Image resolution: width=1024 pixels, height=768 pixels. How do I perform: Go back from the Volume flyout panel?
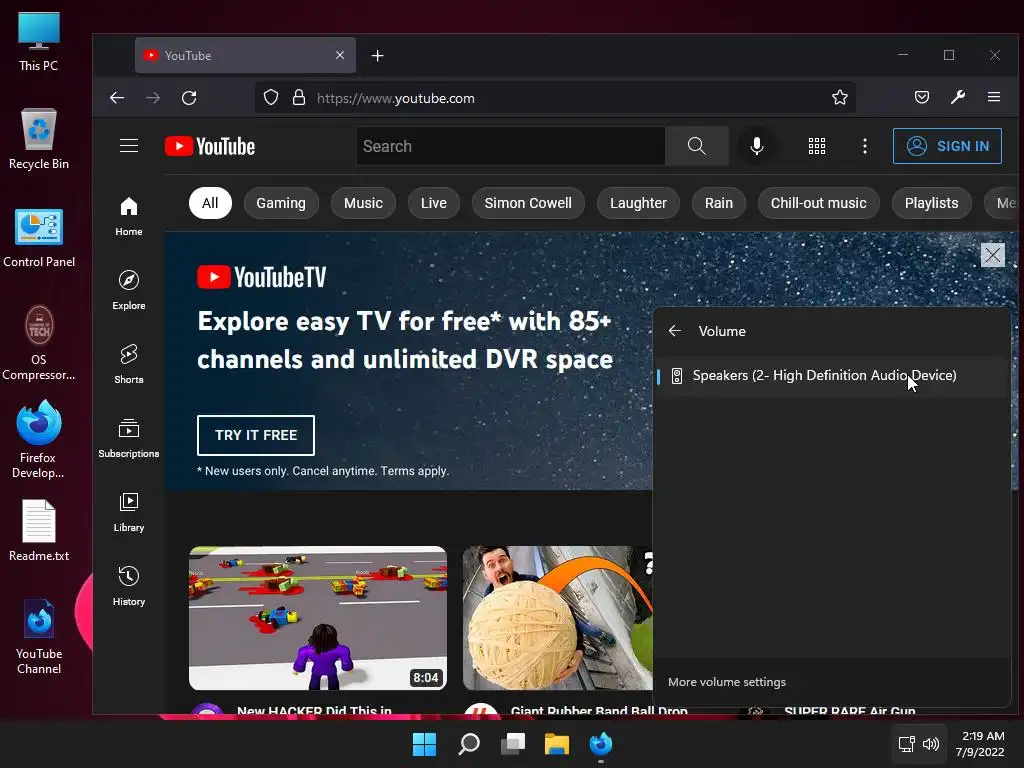(x=675, y=331)
